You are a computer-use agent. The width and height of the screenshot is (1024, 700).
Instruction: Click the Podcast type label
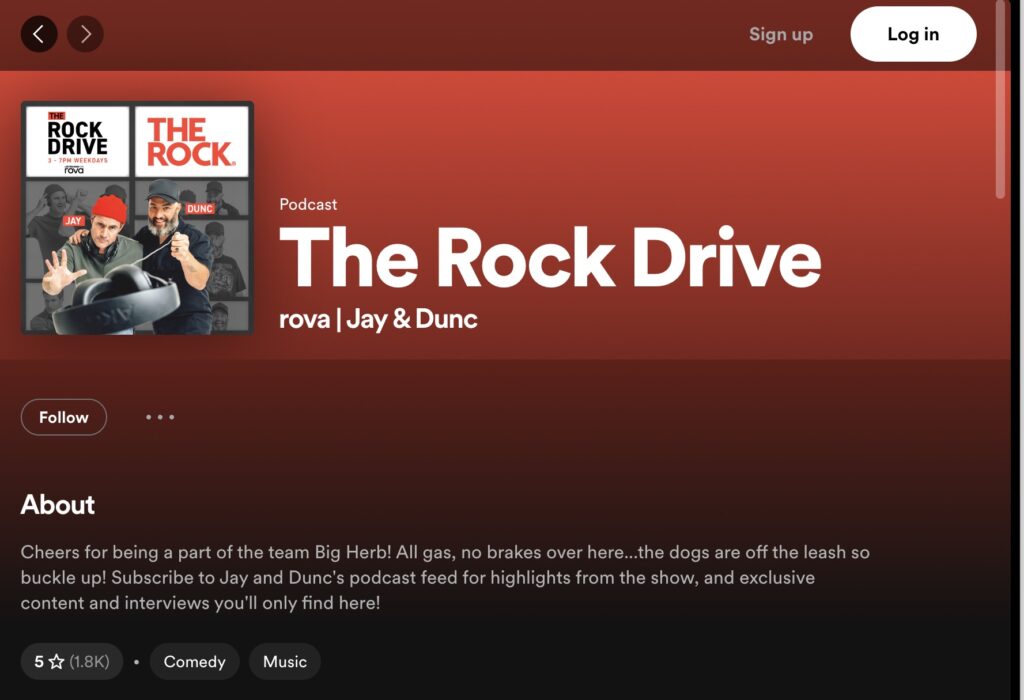[x=308, y=204]
